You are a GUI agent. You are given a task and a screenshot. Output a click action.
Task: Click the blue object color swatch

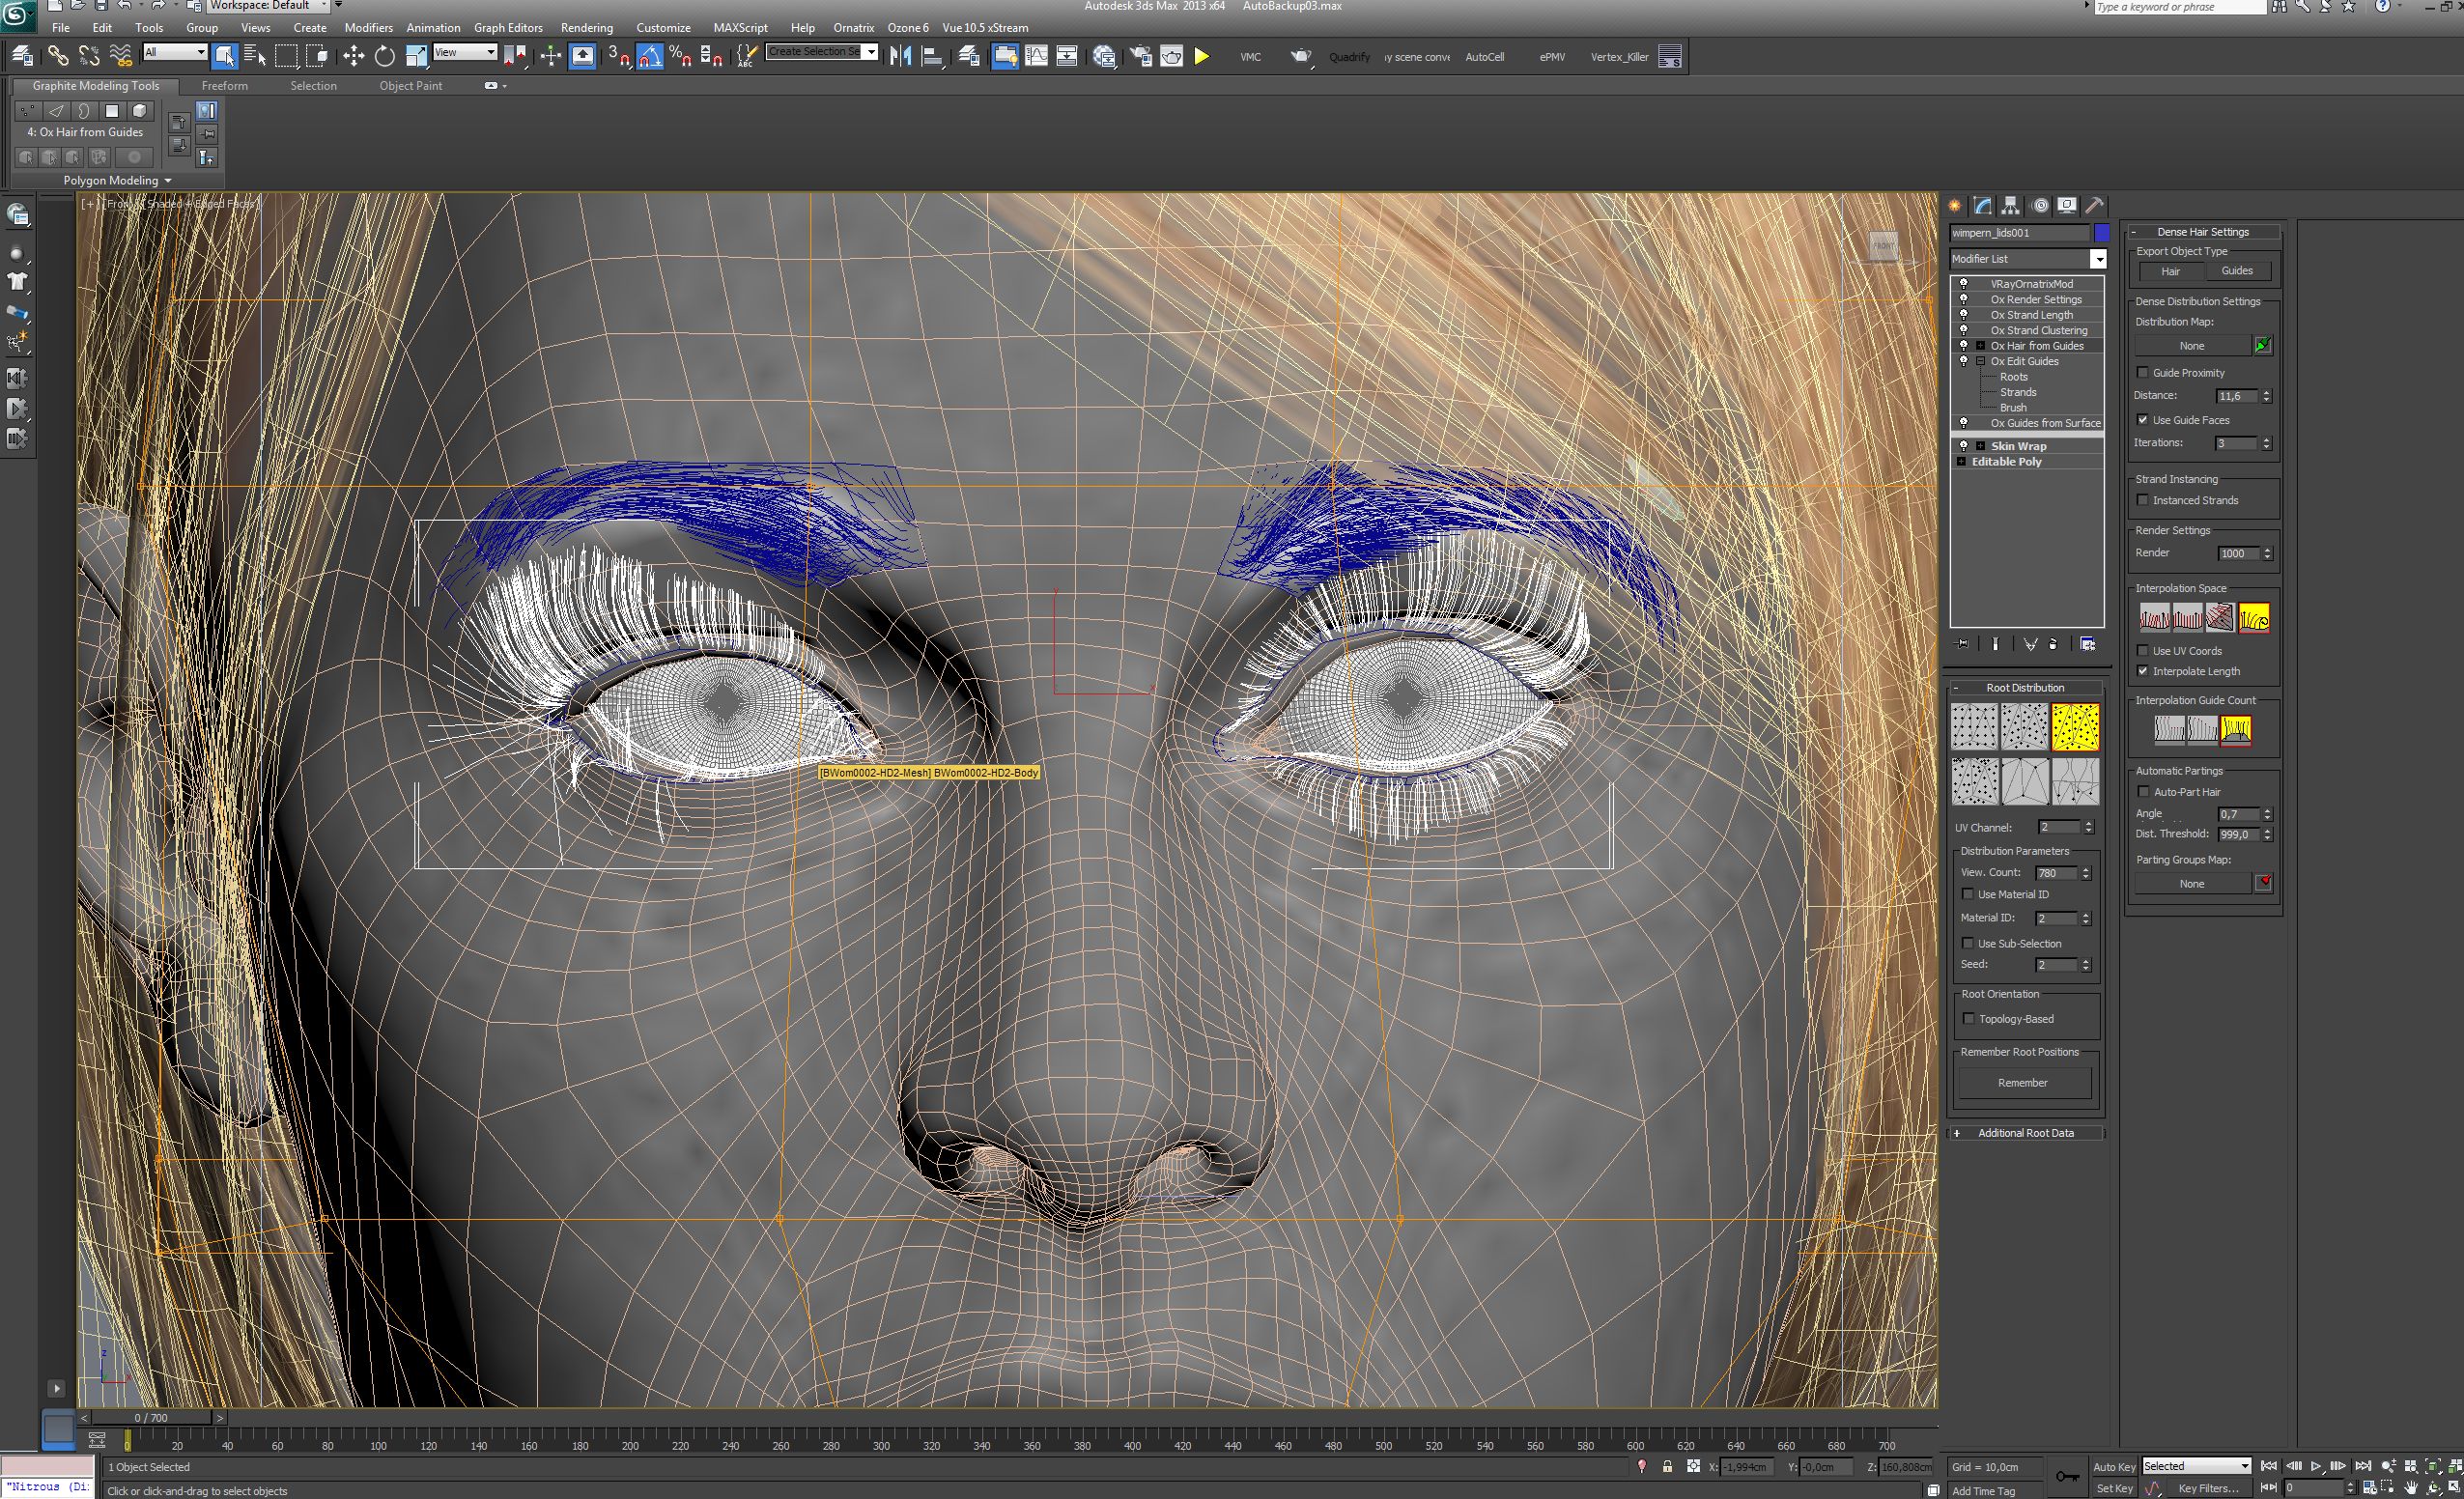(2102, 233)
